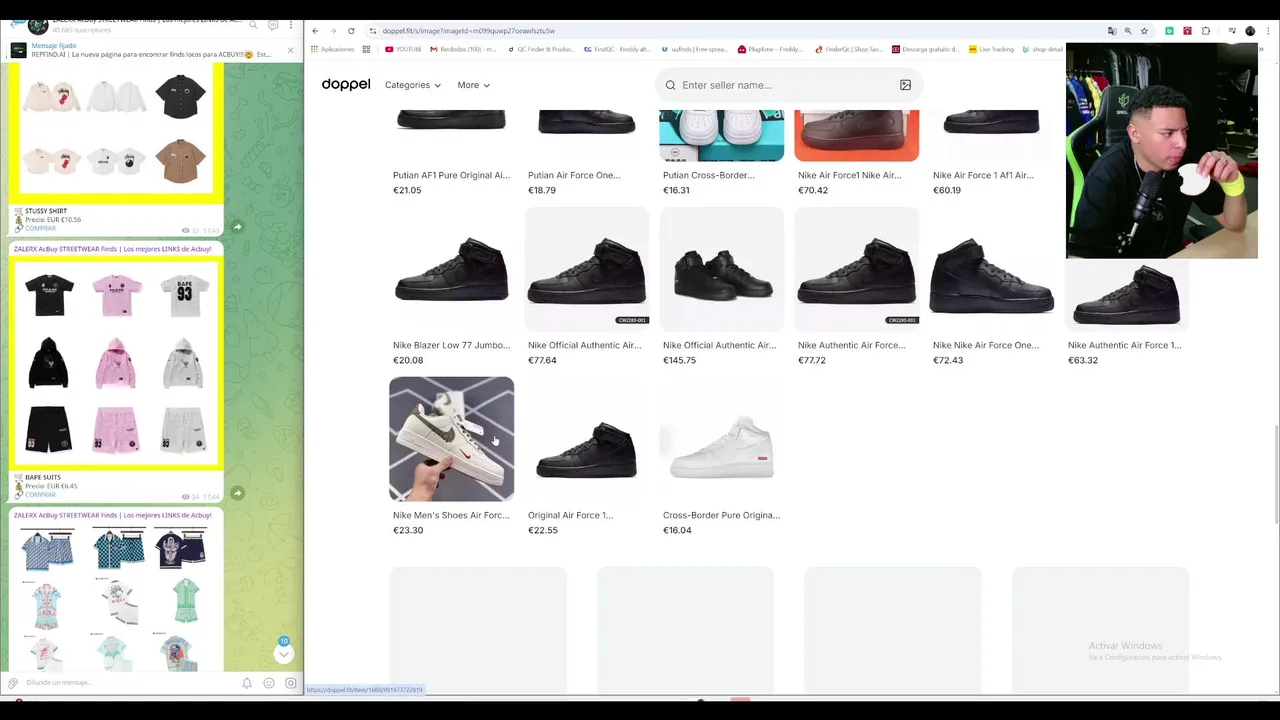Open Cross-Border Pure Original white sneaker image
This screenshot has height=720, width=1280.
tap(721, 439)
